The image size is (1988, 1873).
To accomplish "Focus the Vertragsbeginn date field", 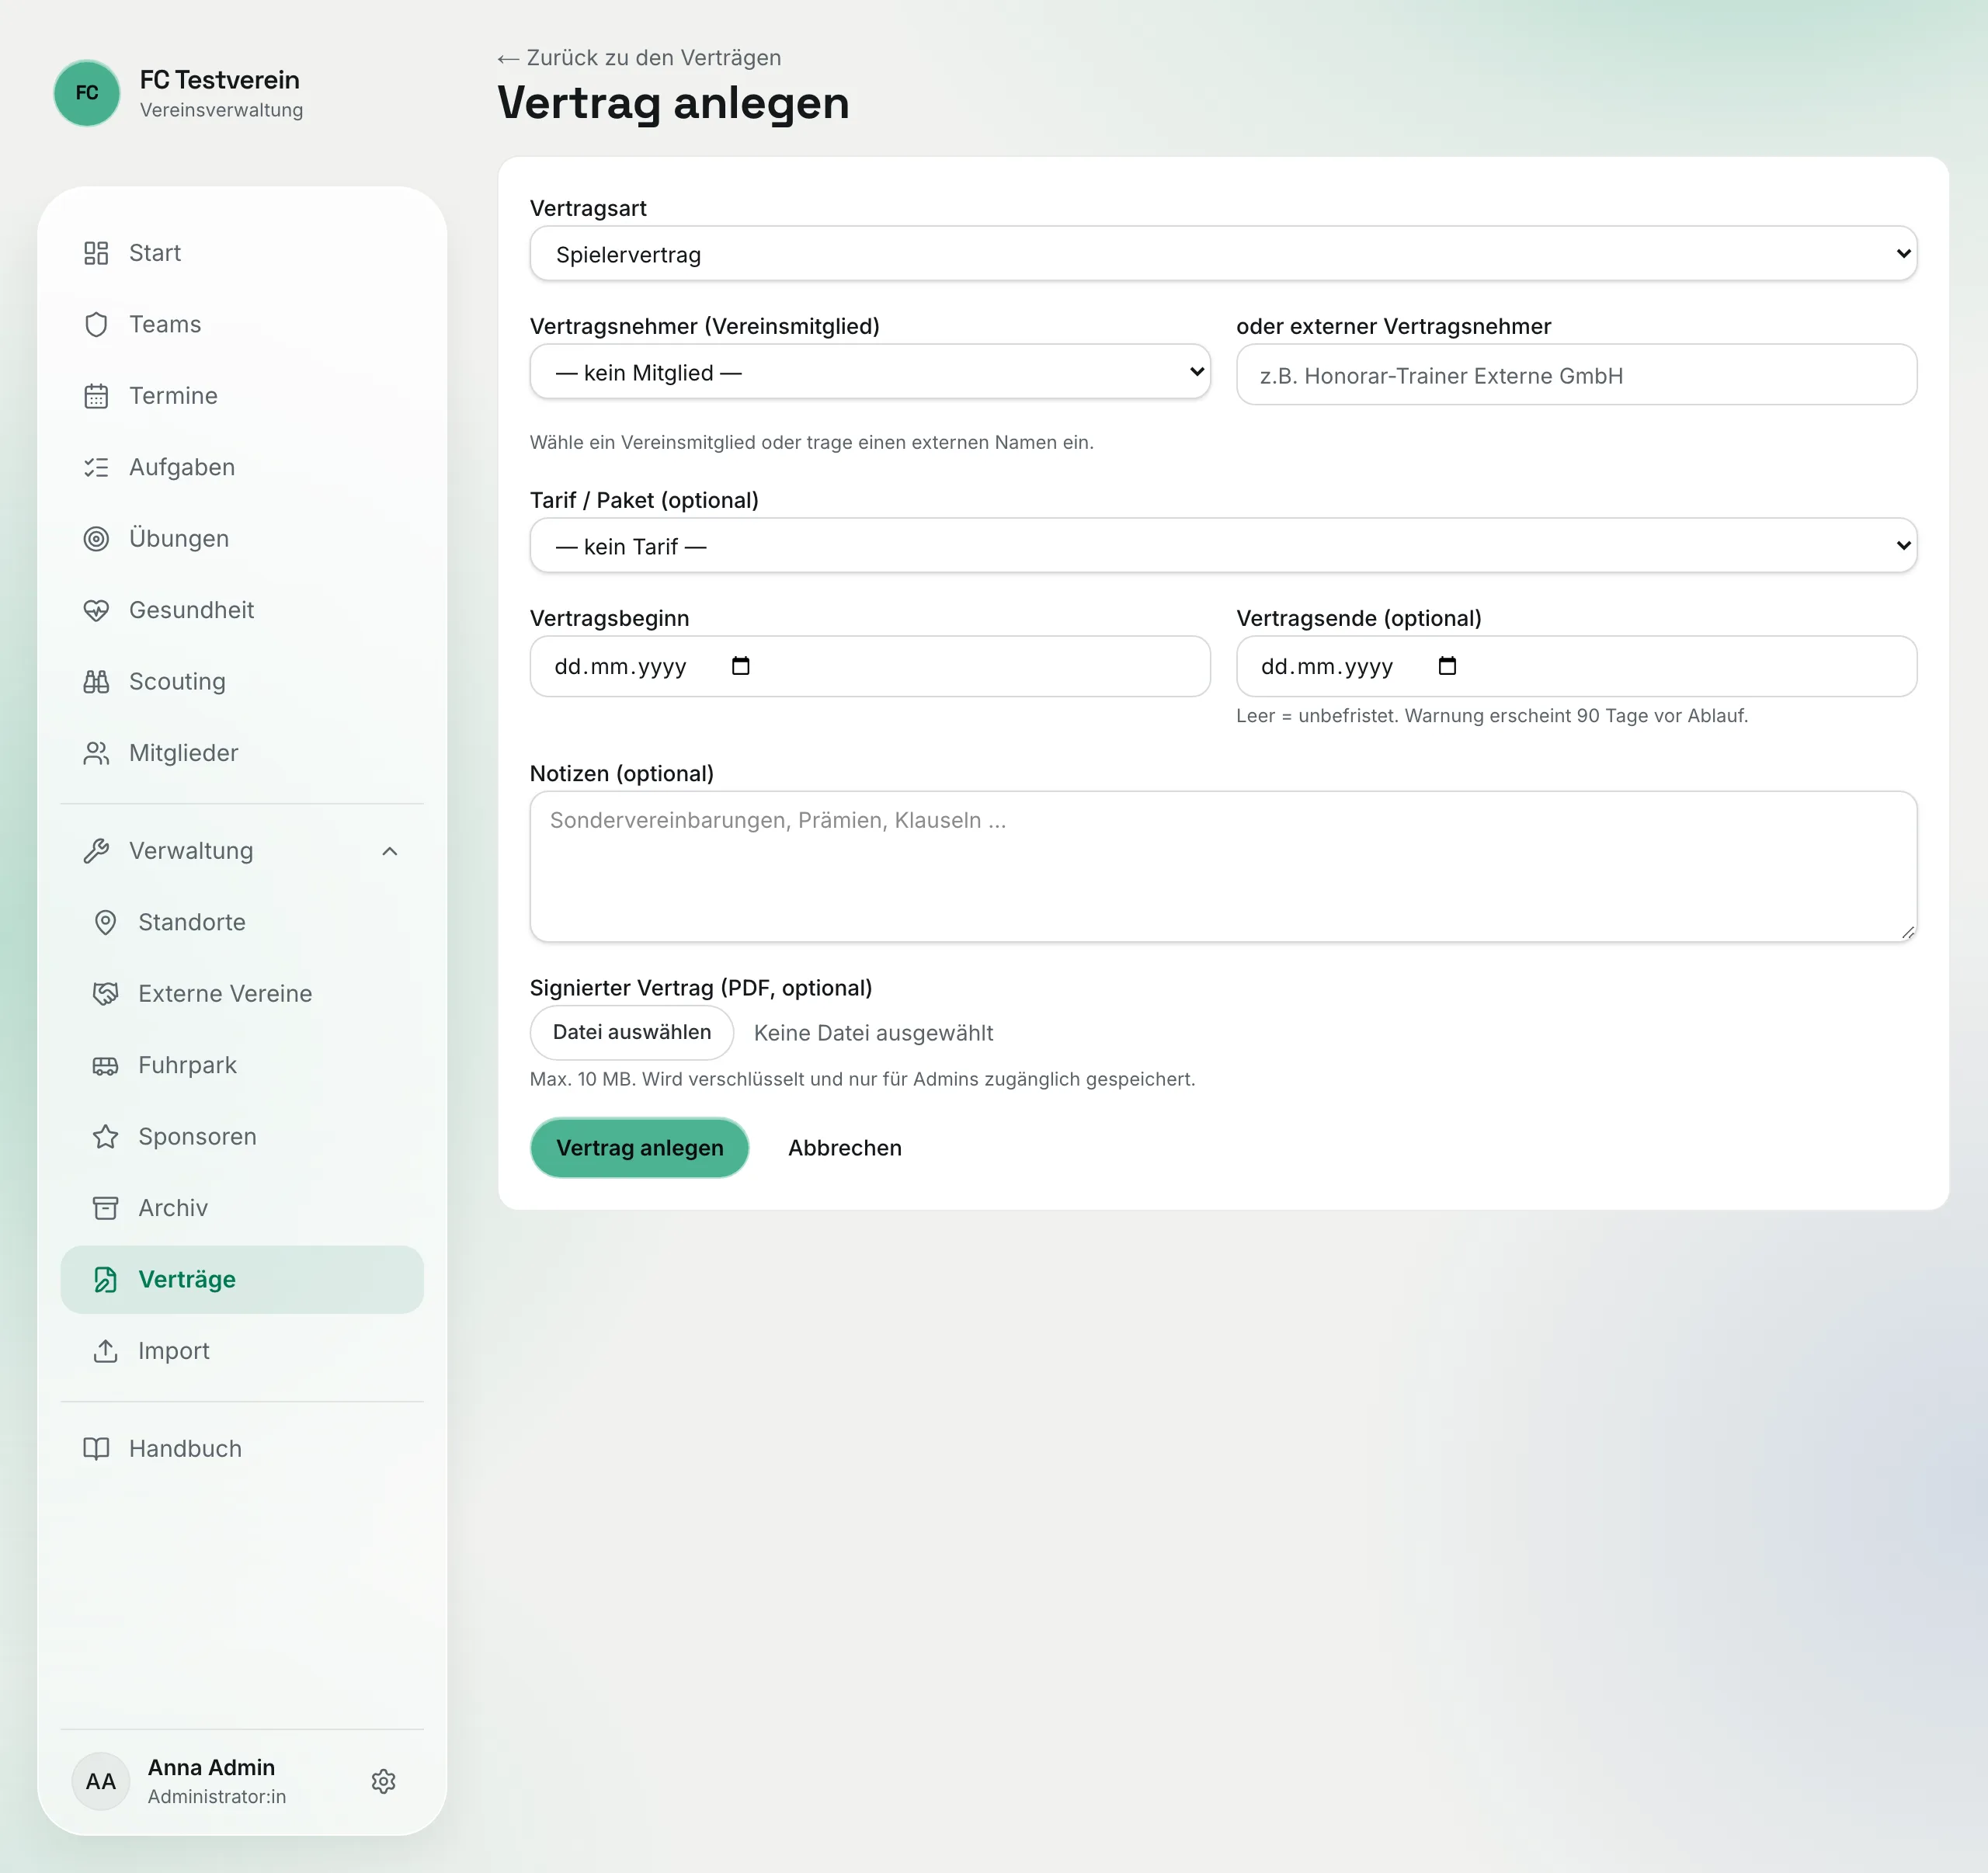I will coord(870,666).
